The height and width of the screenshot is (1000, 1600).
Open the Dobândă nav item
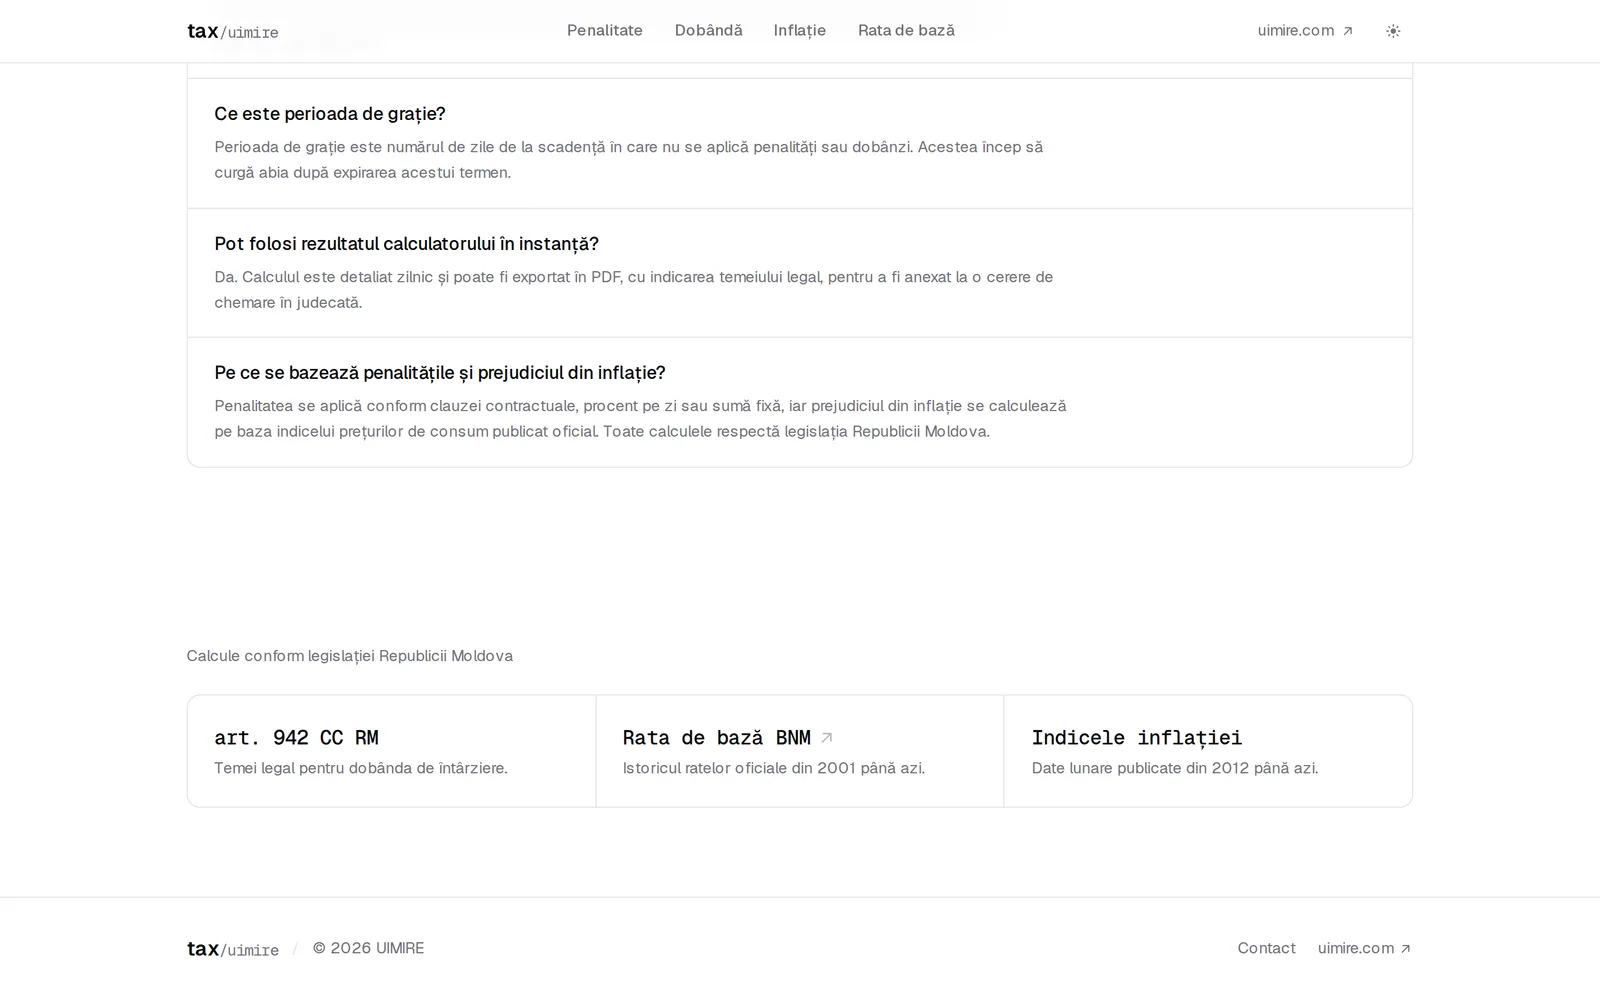tap(709, 31)
